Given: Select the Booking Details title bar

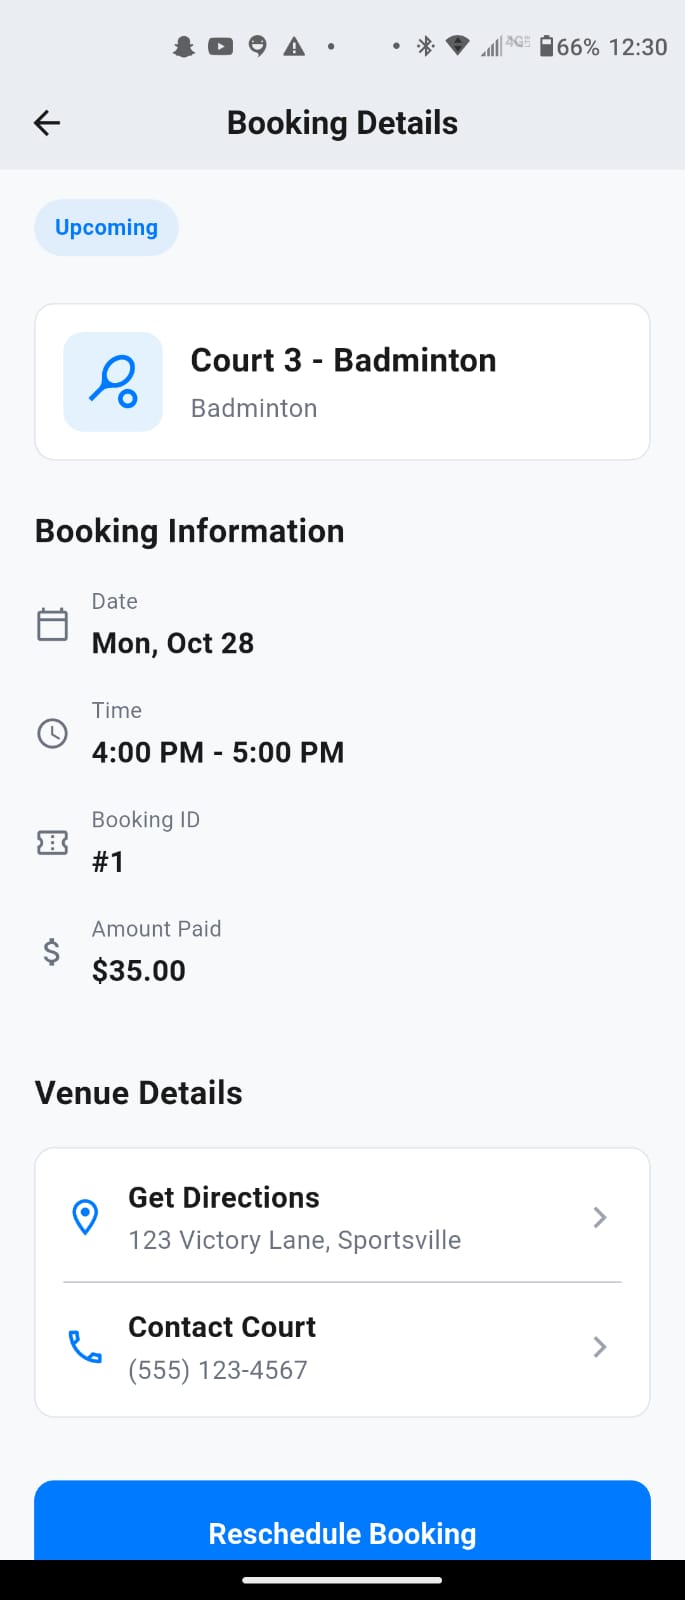Looking at the screenshot, I should tap(342, 122).
